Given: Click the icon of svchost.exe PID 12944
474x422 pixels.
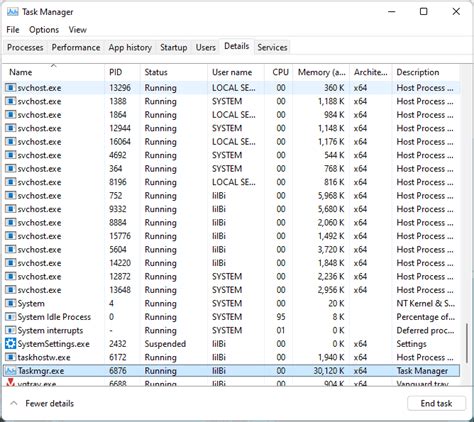Looking at the screenshot, I should pyautogui.click(x=11, y=128).
